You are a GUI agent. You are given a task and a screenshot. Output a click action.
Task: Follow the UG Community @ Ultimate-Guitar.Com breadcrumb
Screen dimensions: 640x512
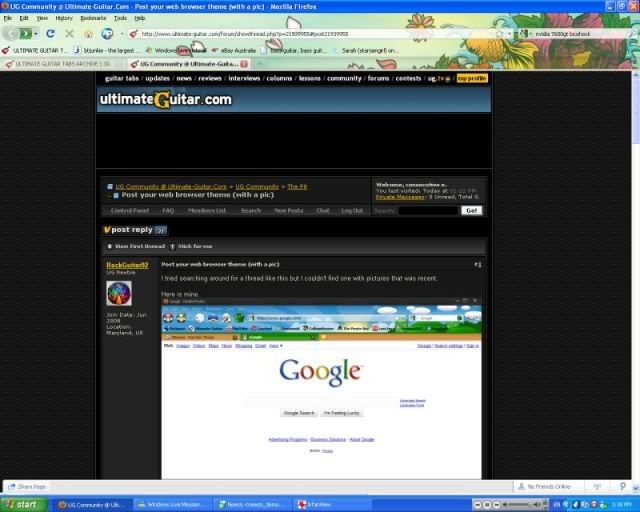(x=171, y=187)
